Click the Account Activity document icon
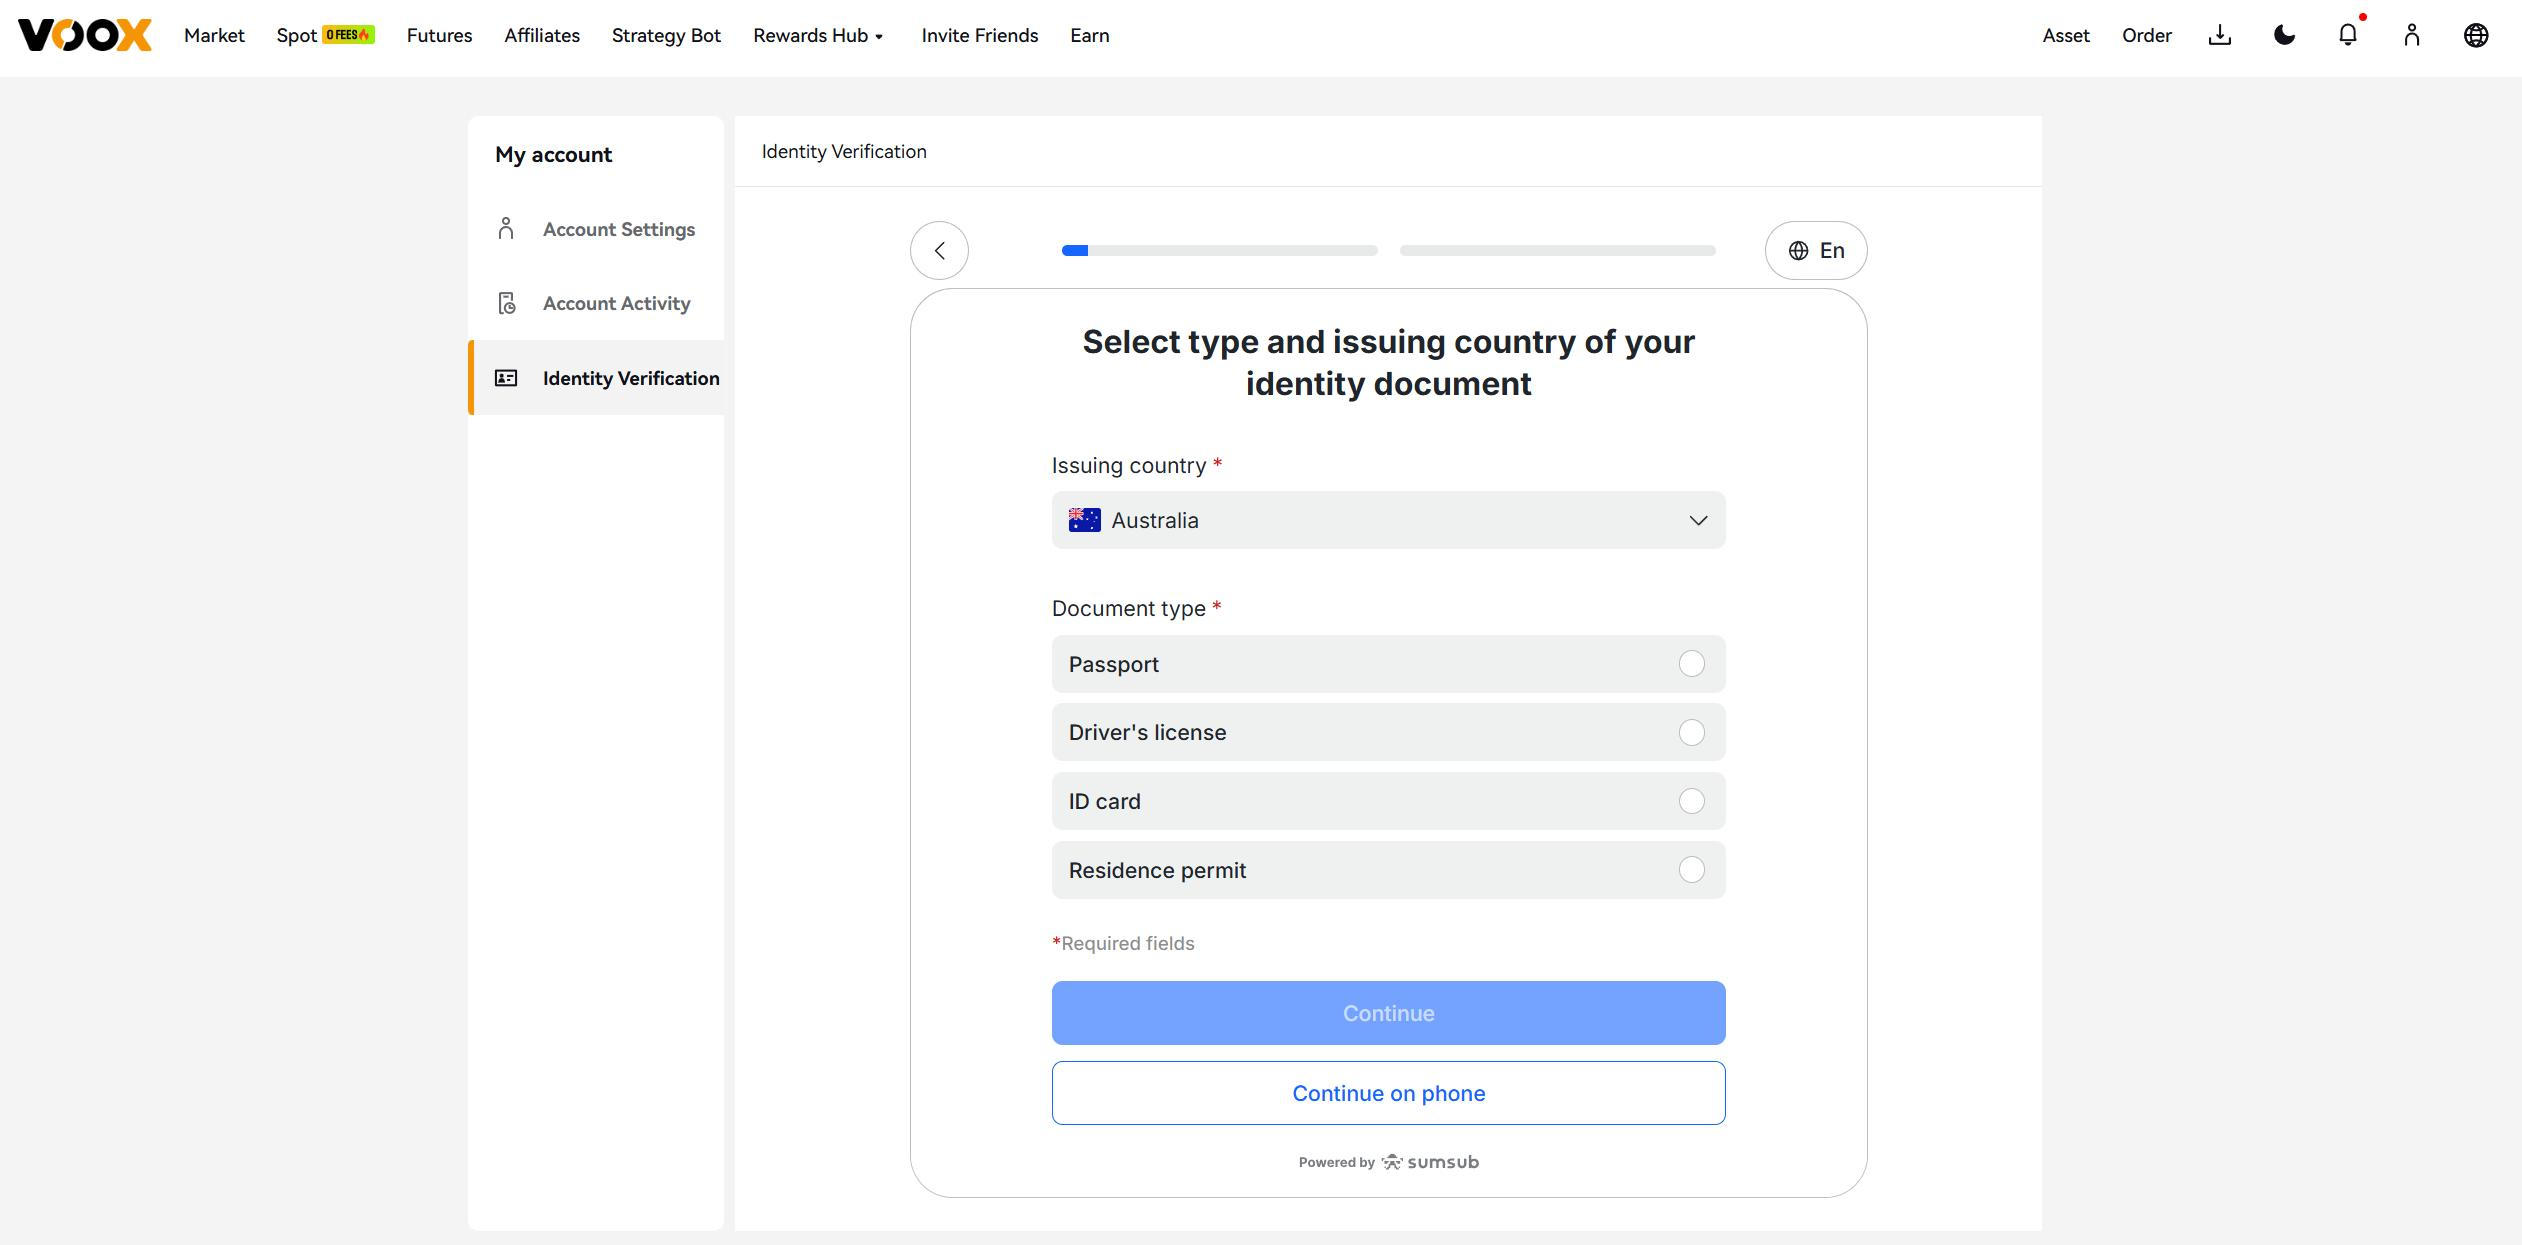Screen dimensions: 2522x1245 507,303
